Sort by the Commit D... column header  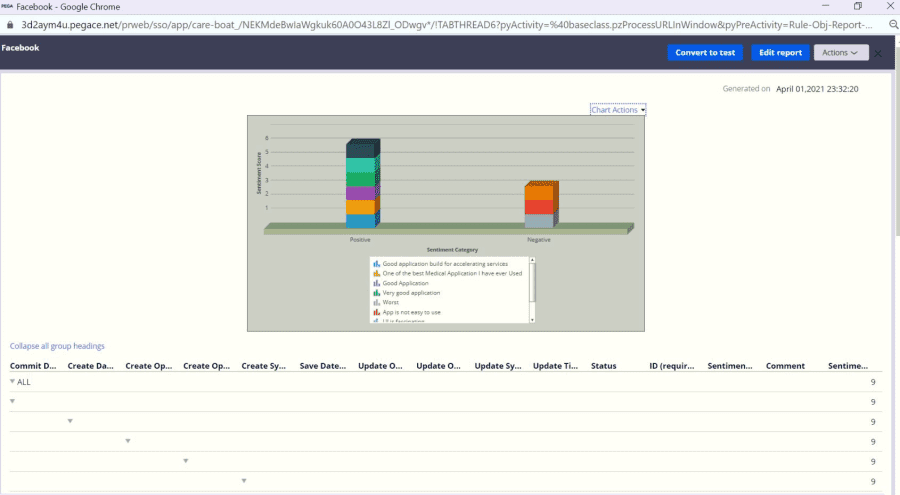click(33, 366)
